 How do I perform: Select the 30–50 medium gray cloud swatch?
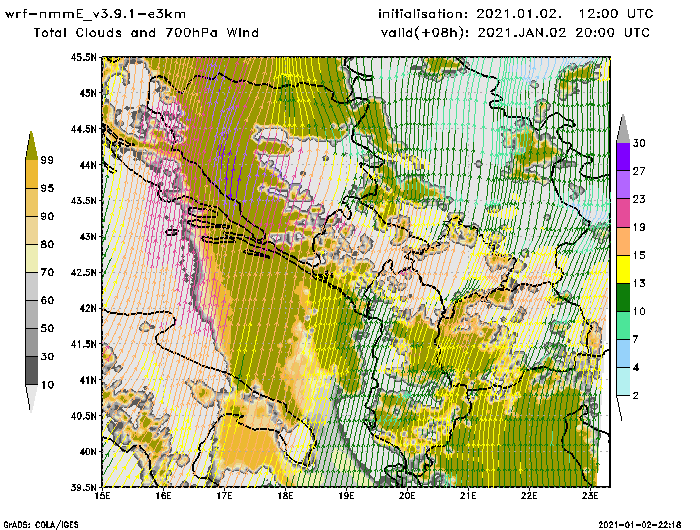coord(31,342)
